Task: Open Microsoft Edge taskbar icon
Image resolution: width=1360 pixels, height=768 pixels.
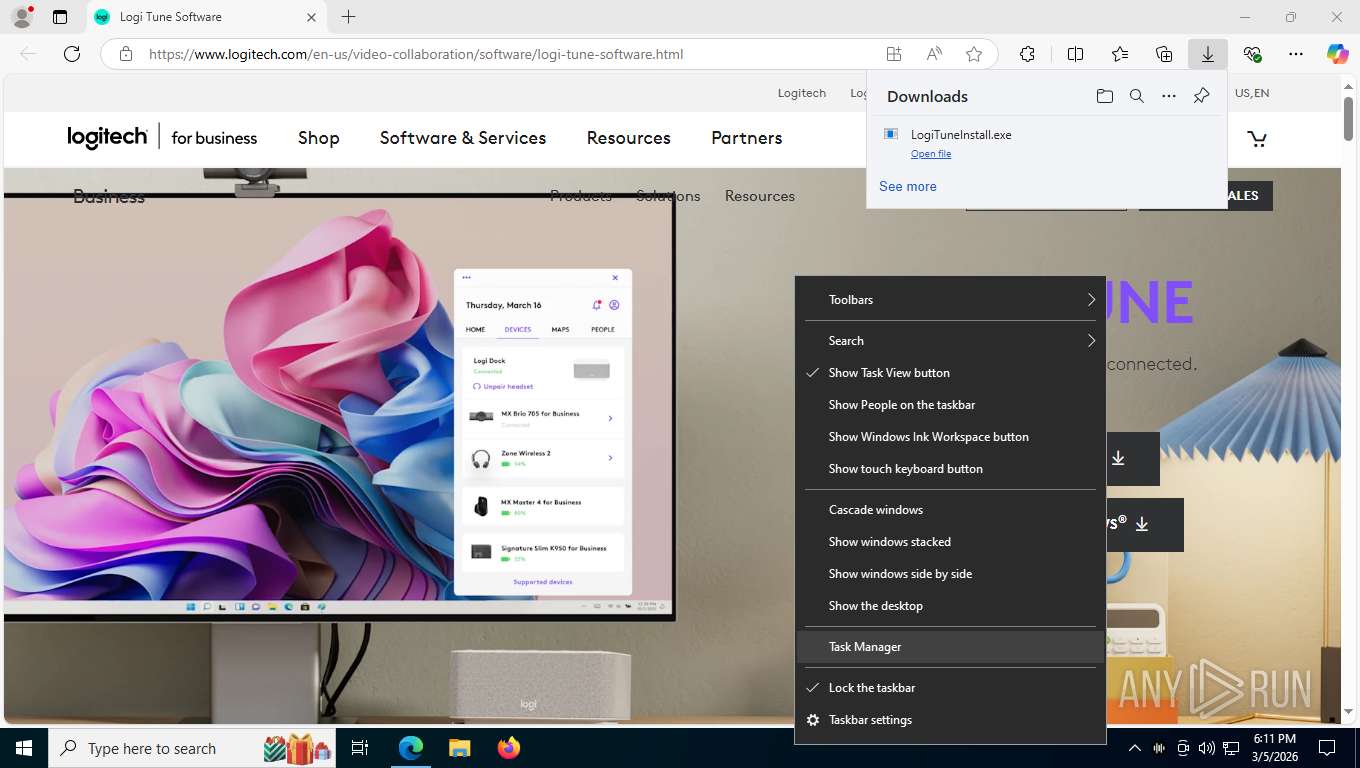Action: pyautogui.click(x=411, y=748)
